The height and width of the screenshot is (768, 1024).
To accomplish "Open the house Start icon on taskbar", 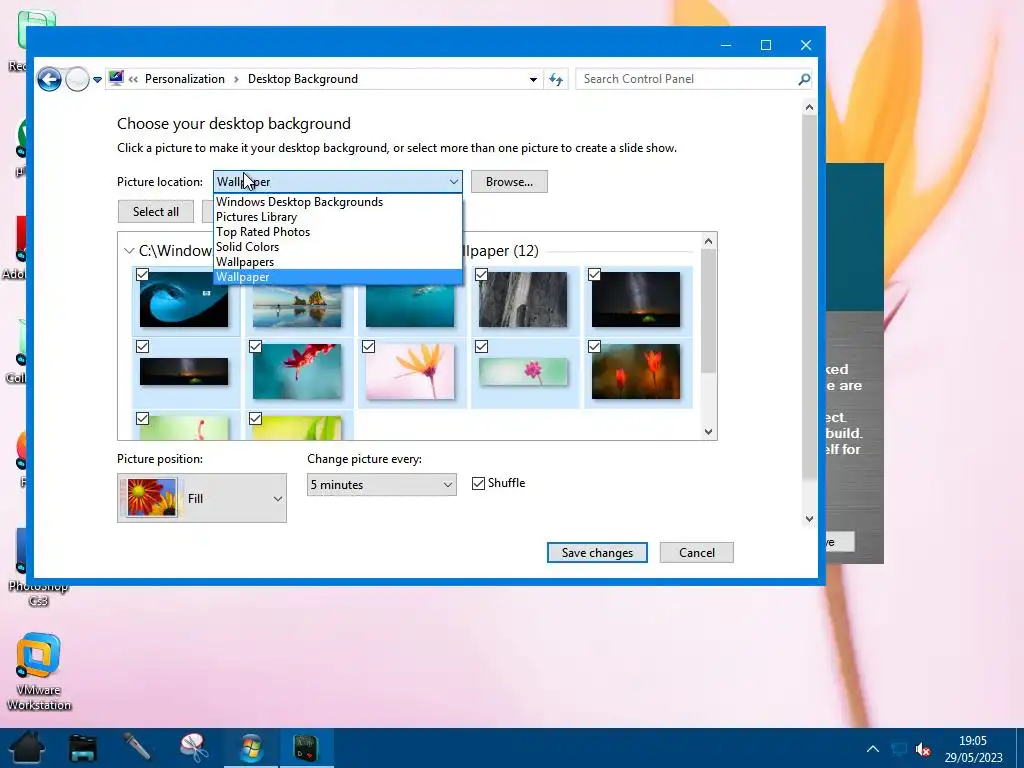I will click(x=26, y=748).
